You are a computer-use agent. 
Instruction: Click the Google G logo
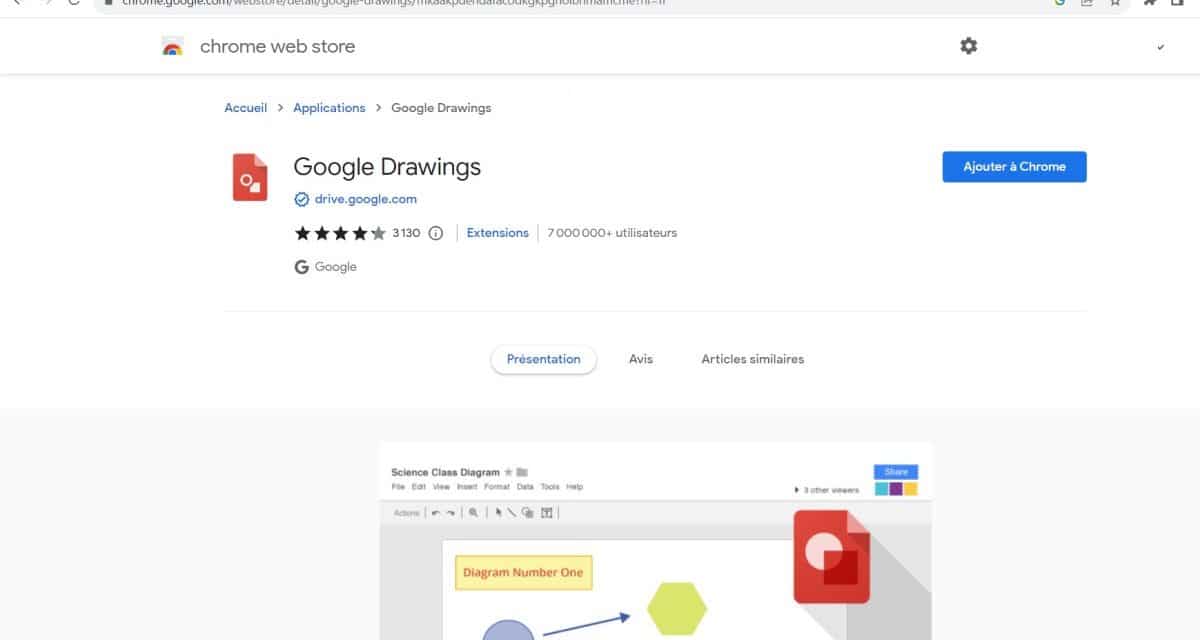click(301, 267)
